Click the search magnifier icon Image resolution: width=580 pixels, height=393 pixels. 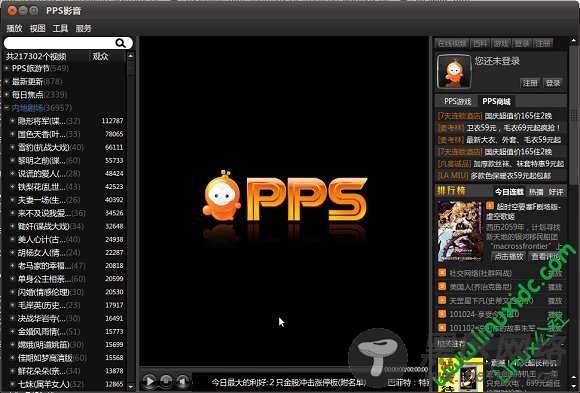[x=120, y=43]
